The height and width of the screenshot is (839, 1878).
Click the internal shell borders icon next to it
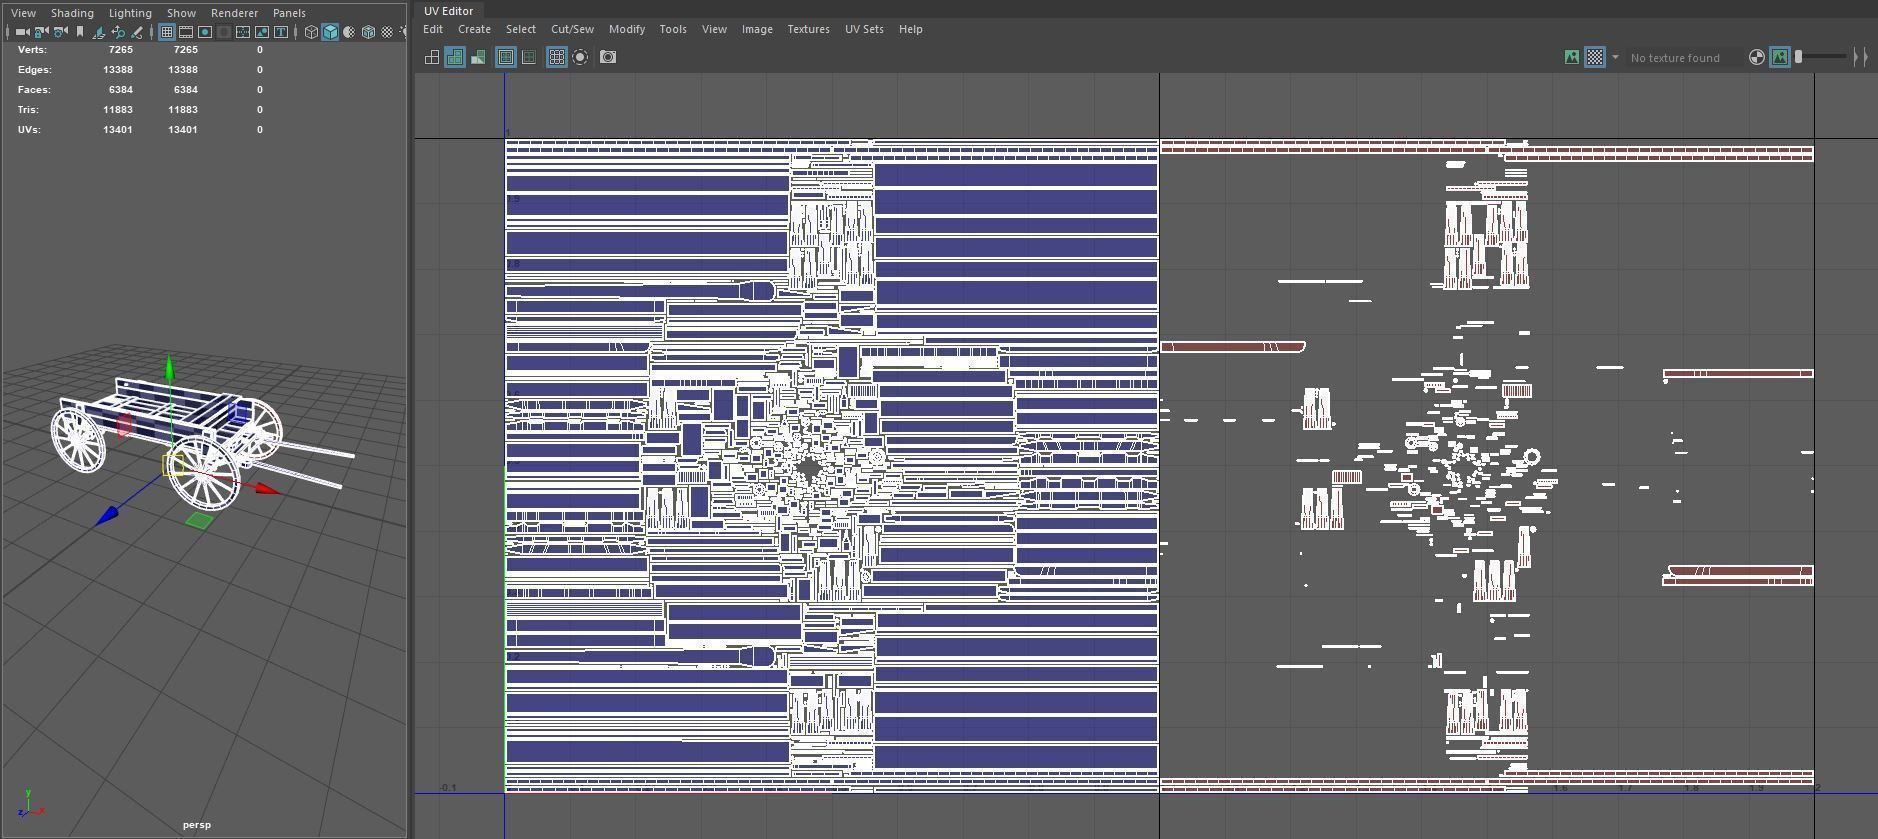tap(529, 57)
